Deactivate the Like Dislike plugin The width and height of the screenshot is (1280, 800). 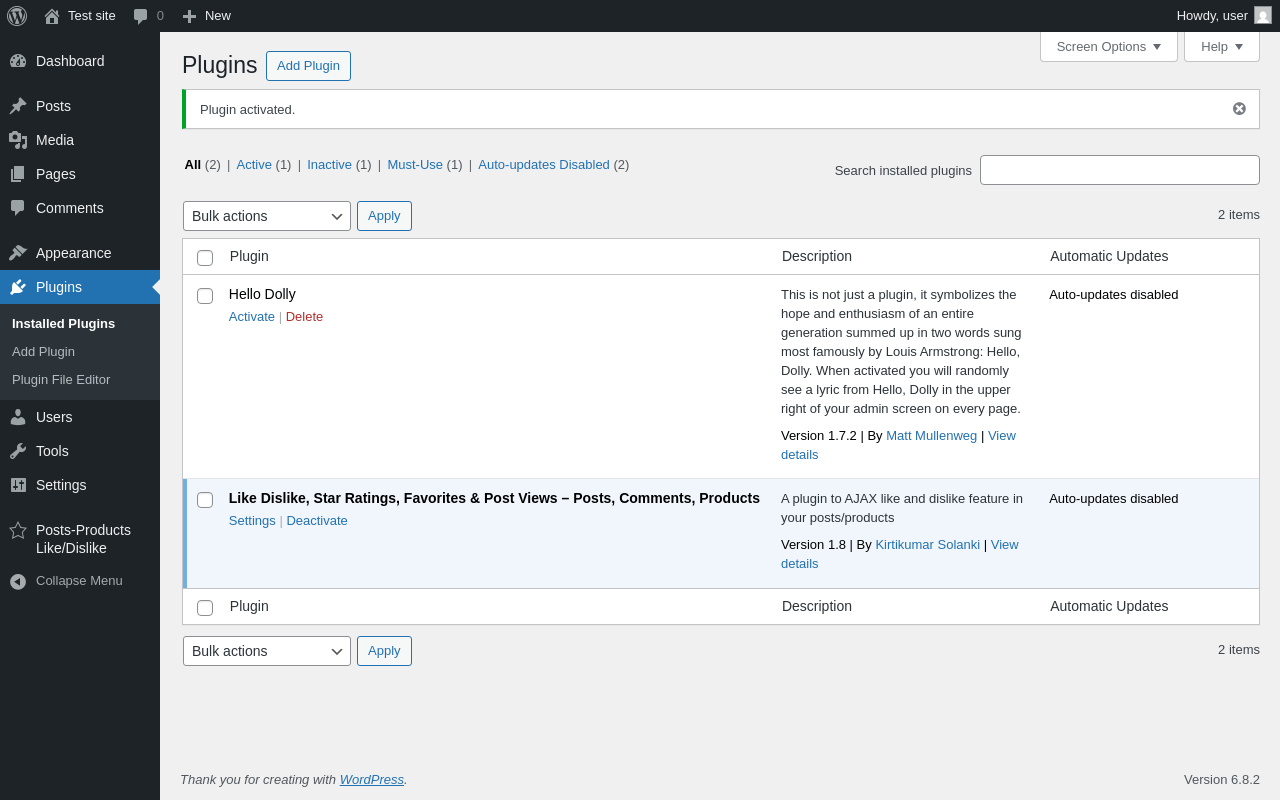317,521
